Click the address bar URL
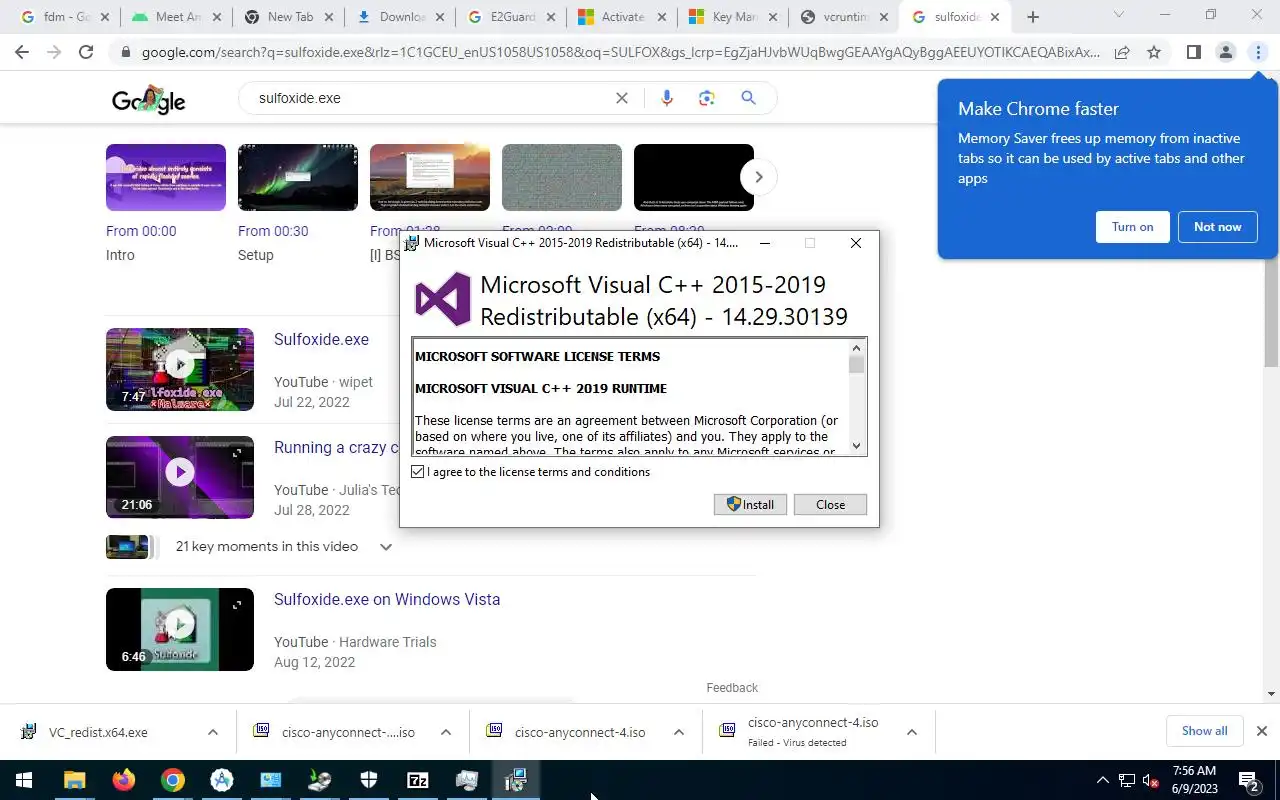Screen dimensions: 1280x800 620,52
